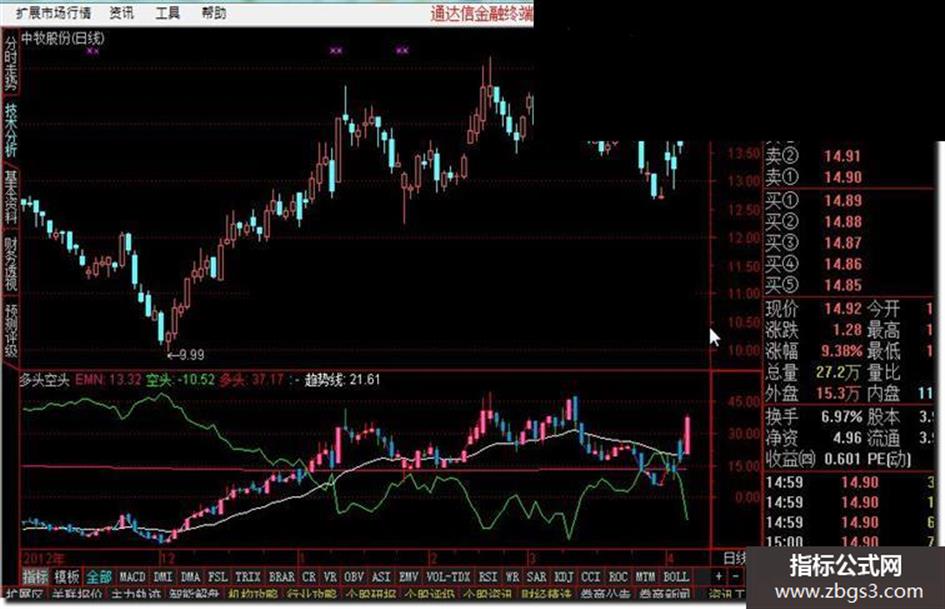945x609 pixels.
Task: Click the 总量 27.2万 value
Action: [x=838, y=372]
